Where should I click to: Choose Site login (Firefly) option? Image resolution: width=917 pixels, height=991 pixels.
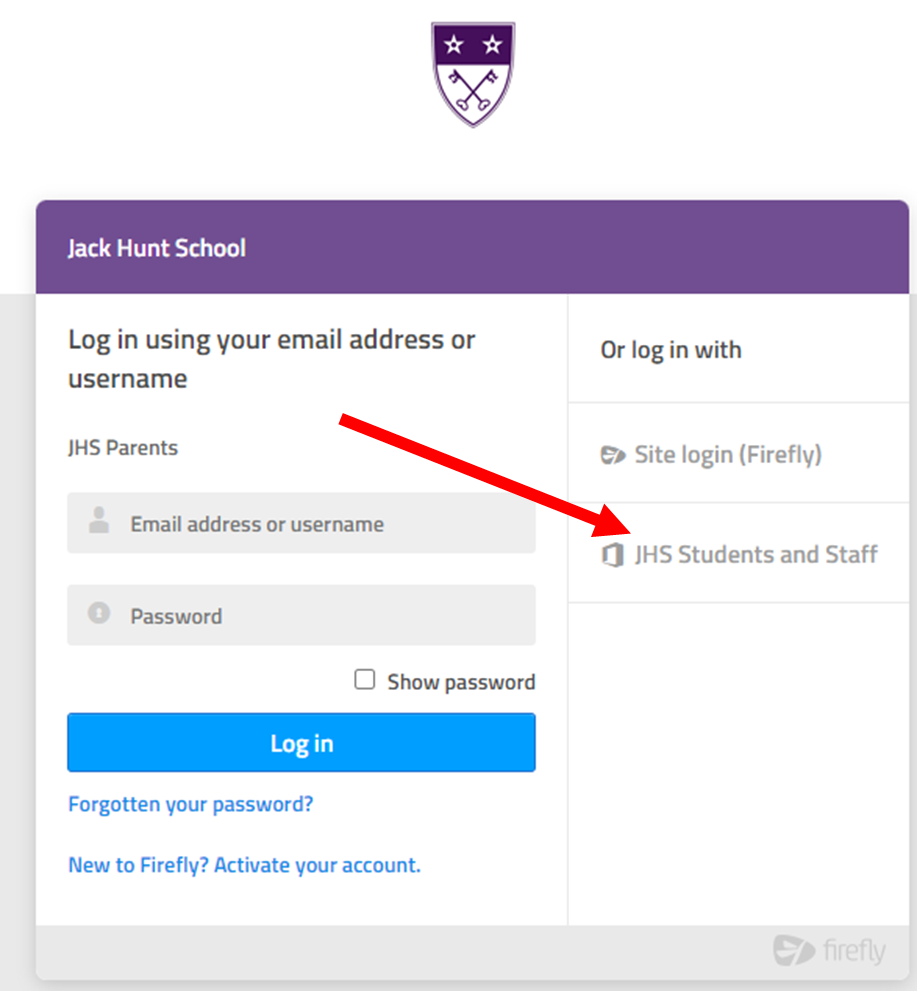click(738, 453)
